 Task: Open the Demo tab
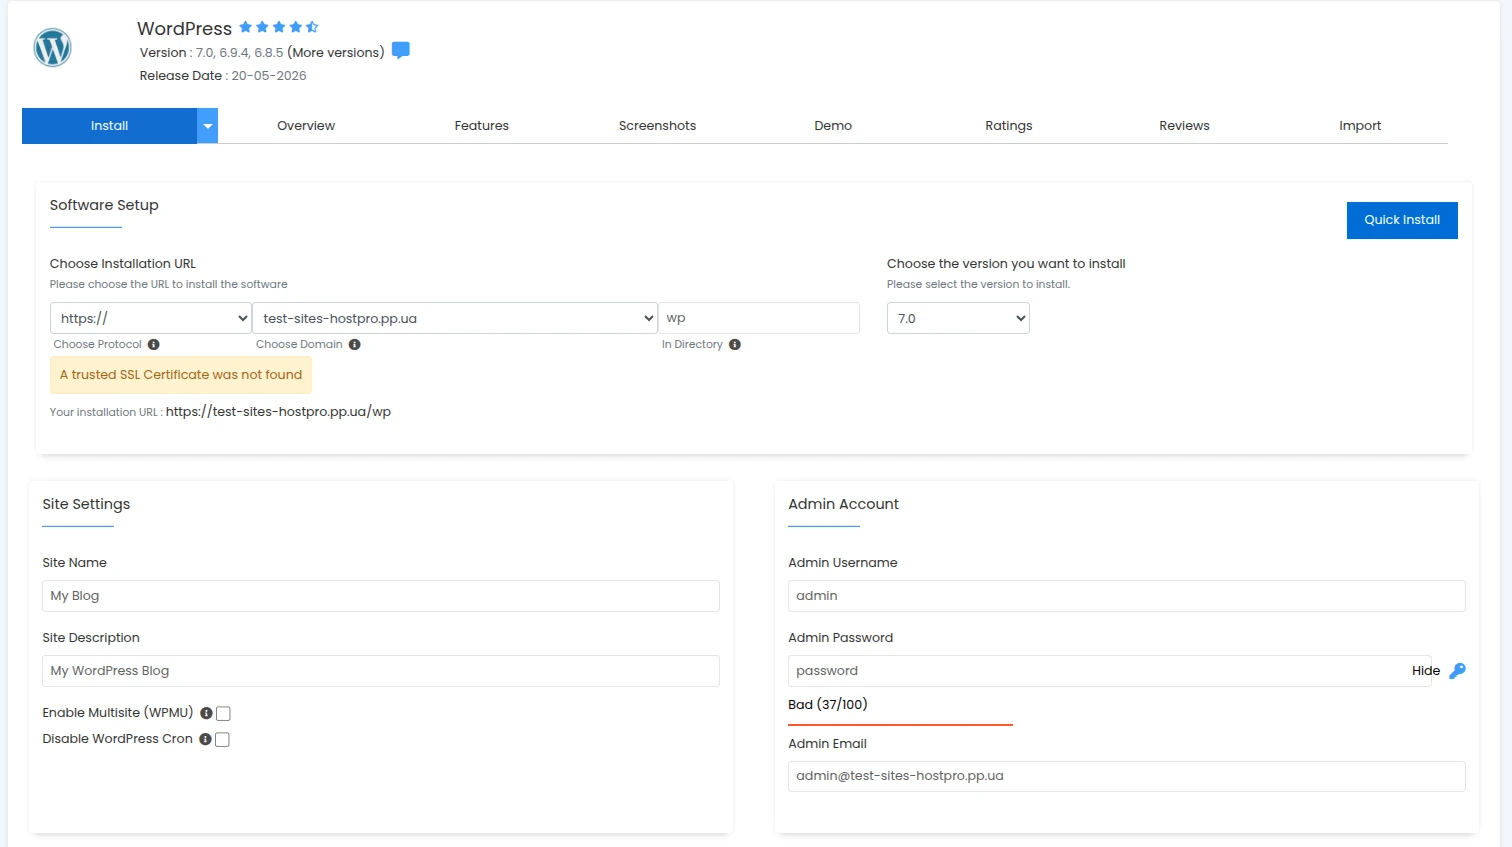pyautogui.click(x=833, y=126)
